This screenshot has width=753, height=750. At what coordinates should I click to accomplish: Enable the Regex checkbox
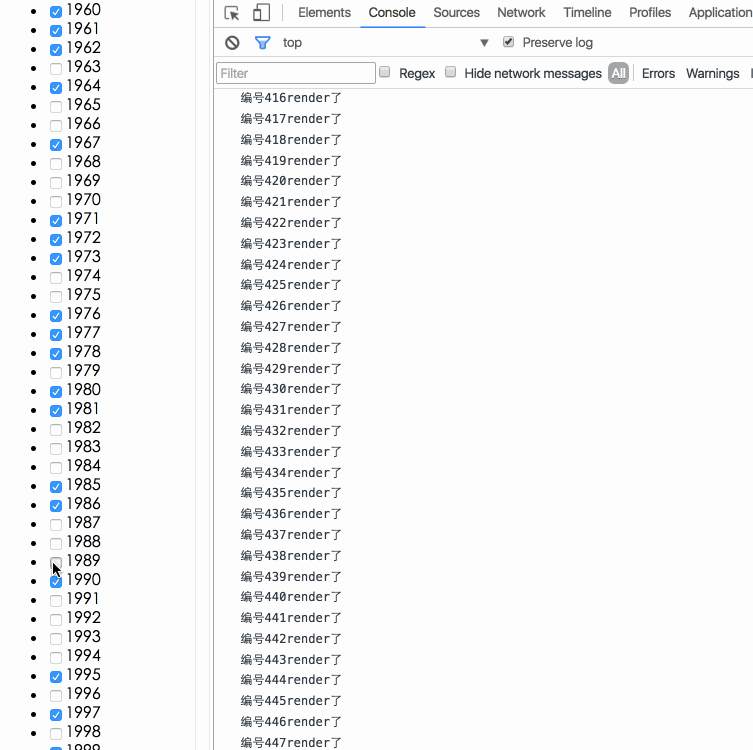pyautogui.click(x=384, y=72)
